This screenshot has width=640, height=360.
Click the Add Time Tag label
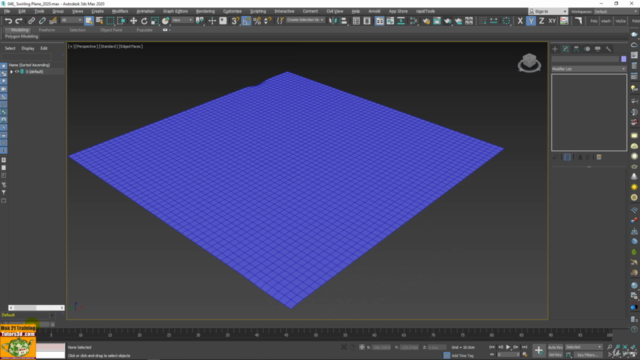pyautogui.click(x=463, y=356)
